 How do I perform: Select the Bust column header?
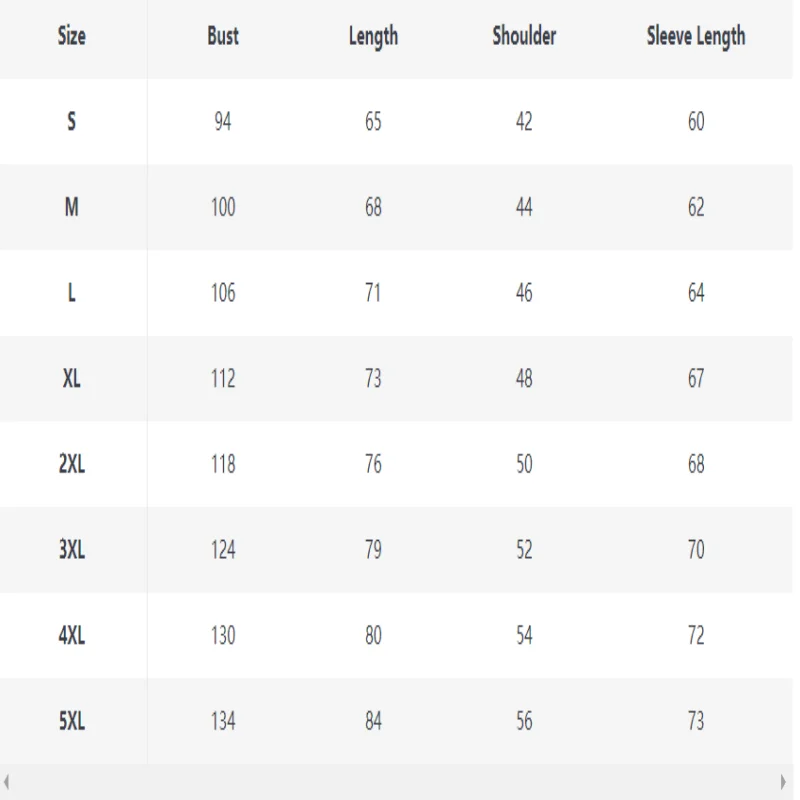[x=223, y=36]
